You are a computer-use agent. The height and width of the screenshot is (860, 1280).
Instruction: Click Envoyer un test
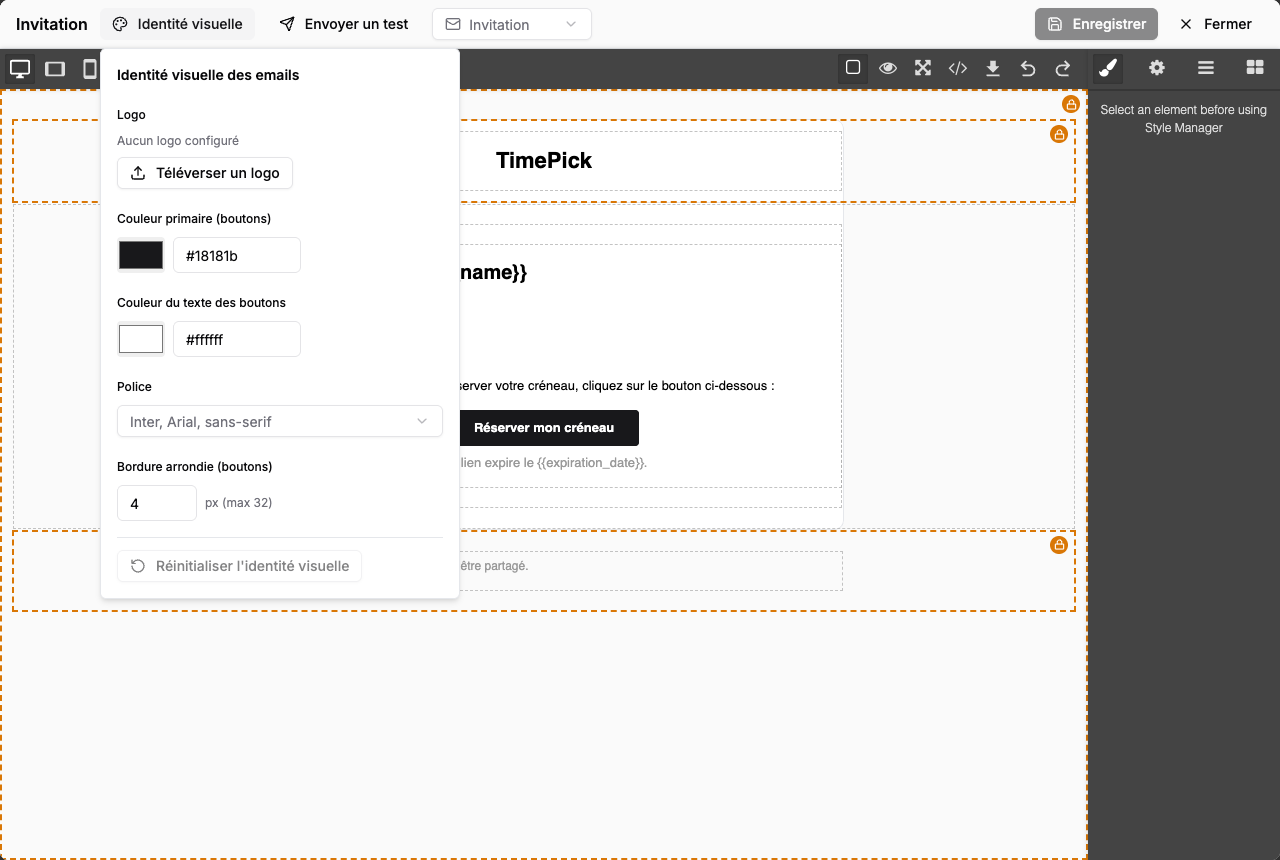click(x=344, y=24)
